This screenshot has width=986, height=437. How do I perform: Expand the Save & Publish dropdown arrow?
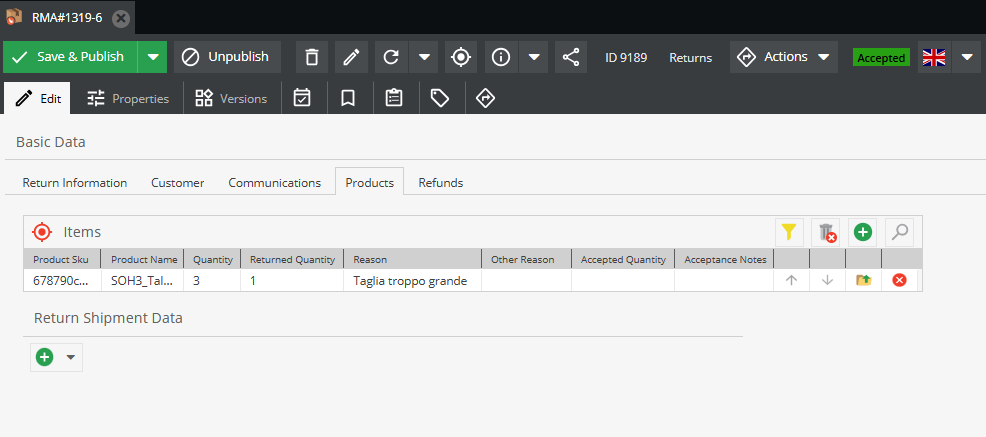[152, 57]
